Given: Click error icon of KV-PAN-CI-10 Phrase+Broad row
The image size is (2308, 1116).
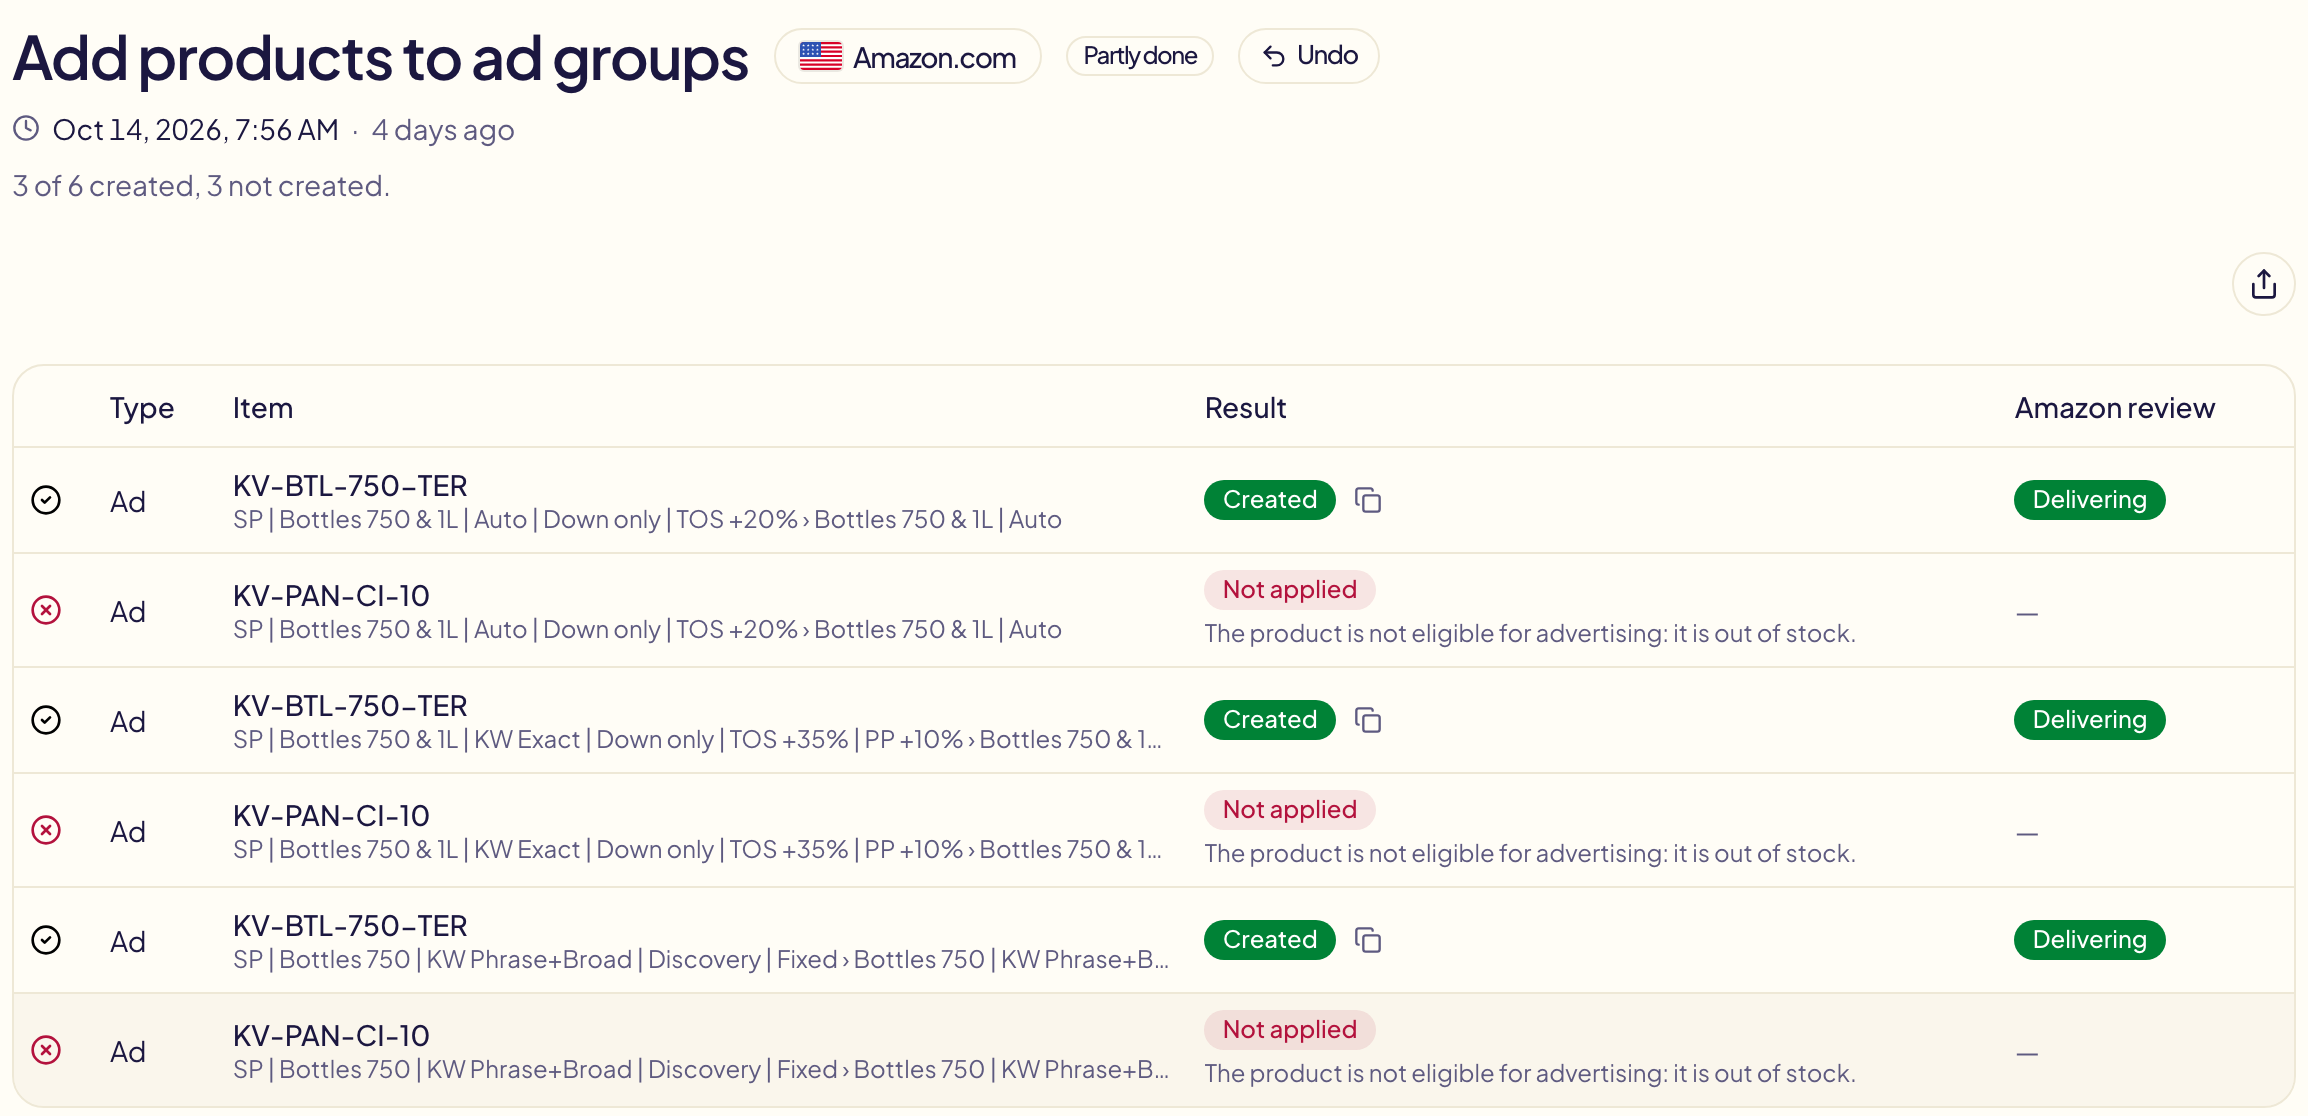Looking at the screenshot, I should 46,1050.
